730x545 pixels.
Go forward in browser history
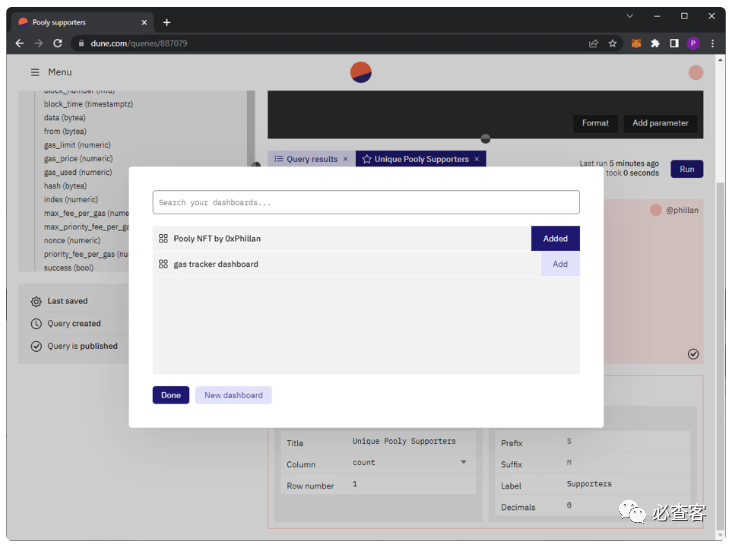[39, 43]
